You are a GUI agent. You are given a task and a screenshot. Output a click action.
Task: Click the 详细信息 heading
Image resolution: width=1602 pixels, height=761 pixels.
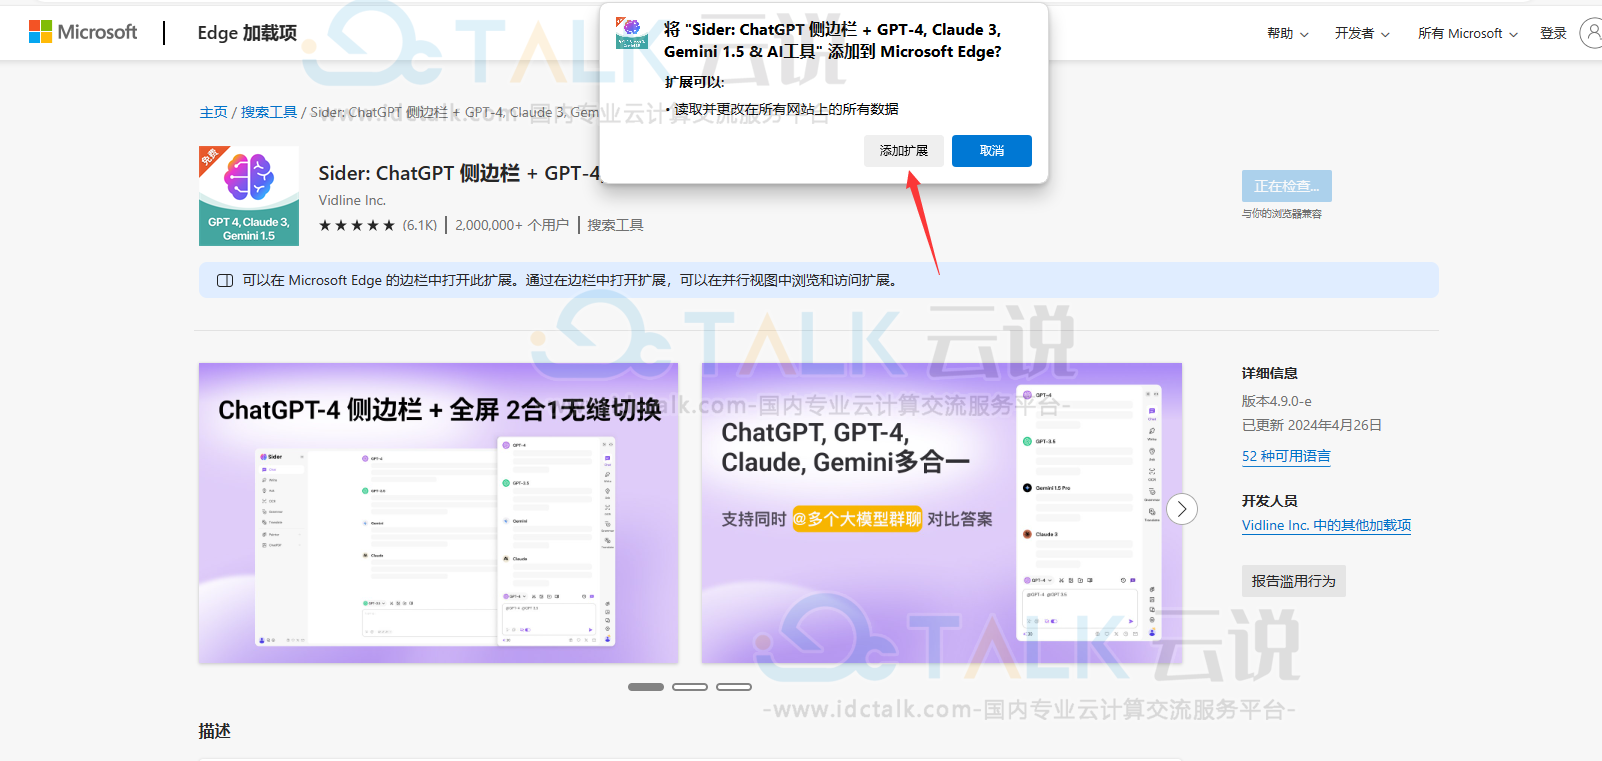coord(1270,373)
